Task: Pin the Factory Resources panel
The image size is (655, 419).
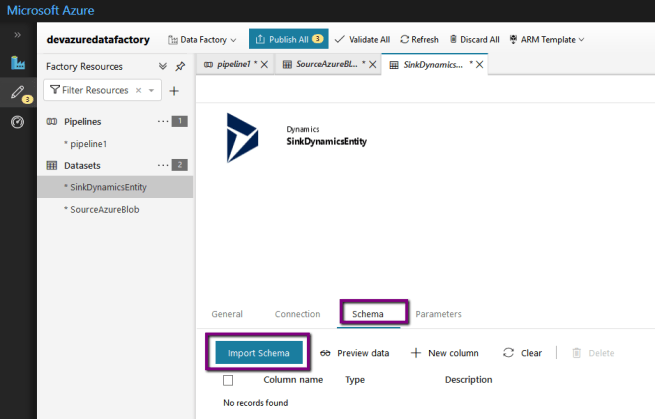Action: [x=180, y=66]
